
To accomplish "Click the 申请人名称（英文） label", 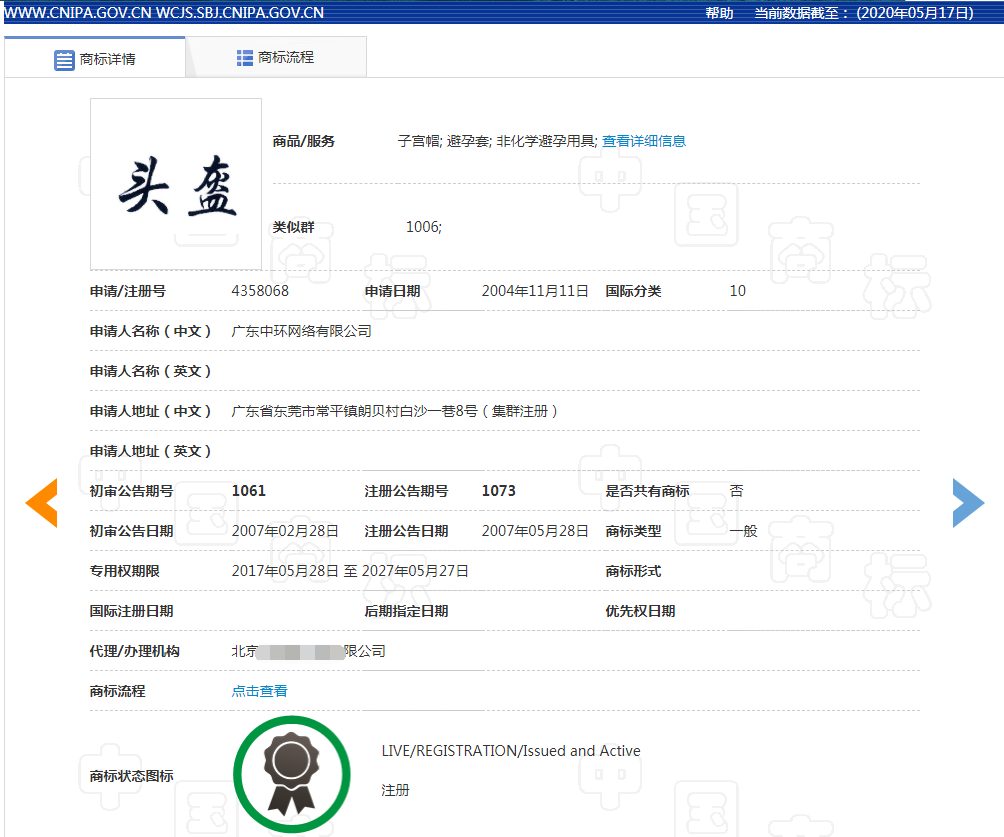I will [150, 371].
